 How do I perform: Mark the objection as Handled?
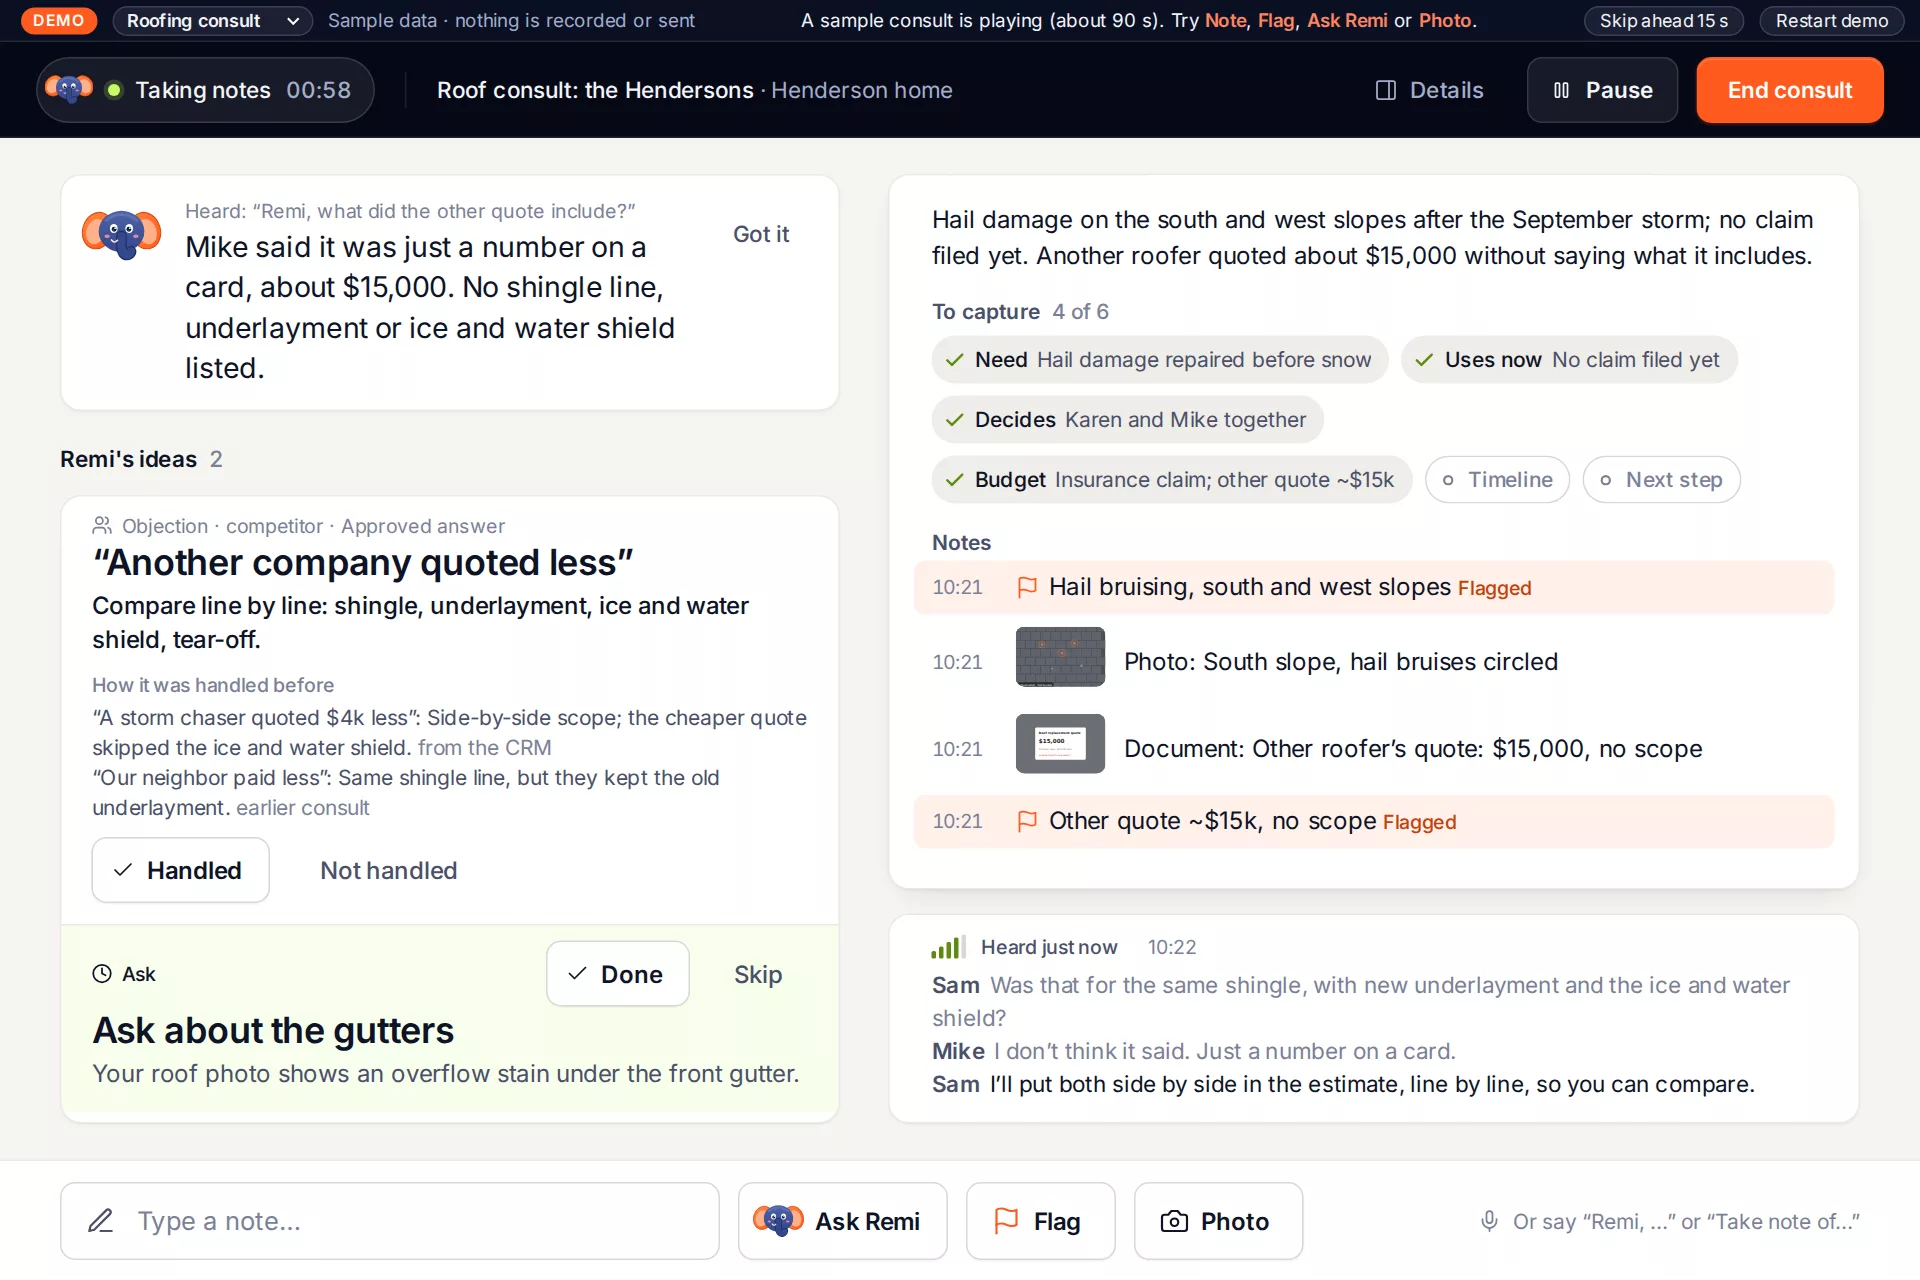[180, 870]
